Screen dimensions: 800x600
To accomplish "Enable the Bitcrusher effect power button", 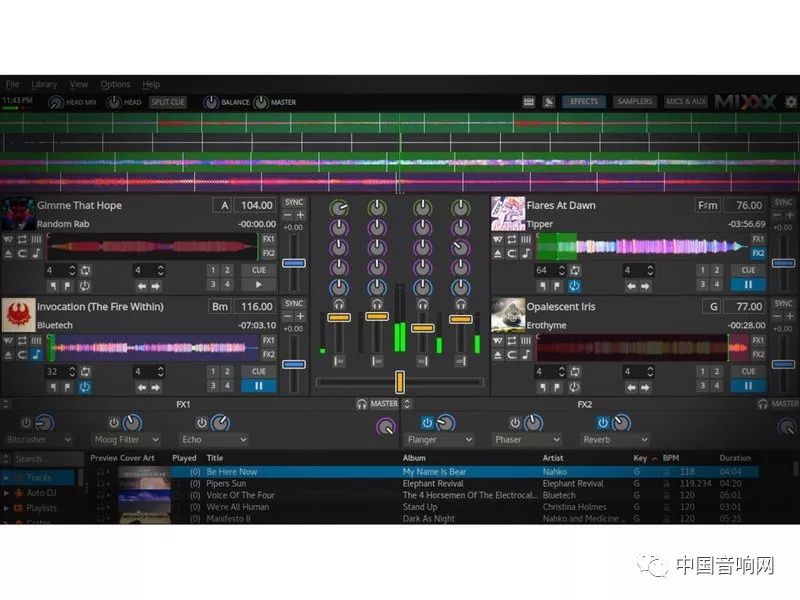I will (26, 423).
